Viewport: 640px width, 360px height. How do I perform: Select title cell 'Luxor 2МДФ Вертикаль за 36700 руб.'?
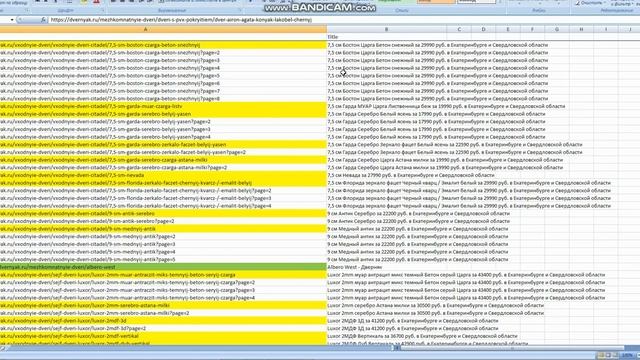(x=387, y=336)
